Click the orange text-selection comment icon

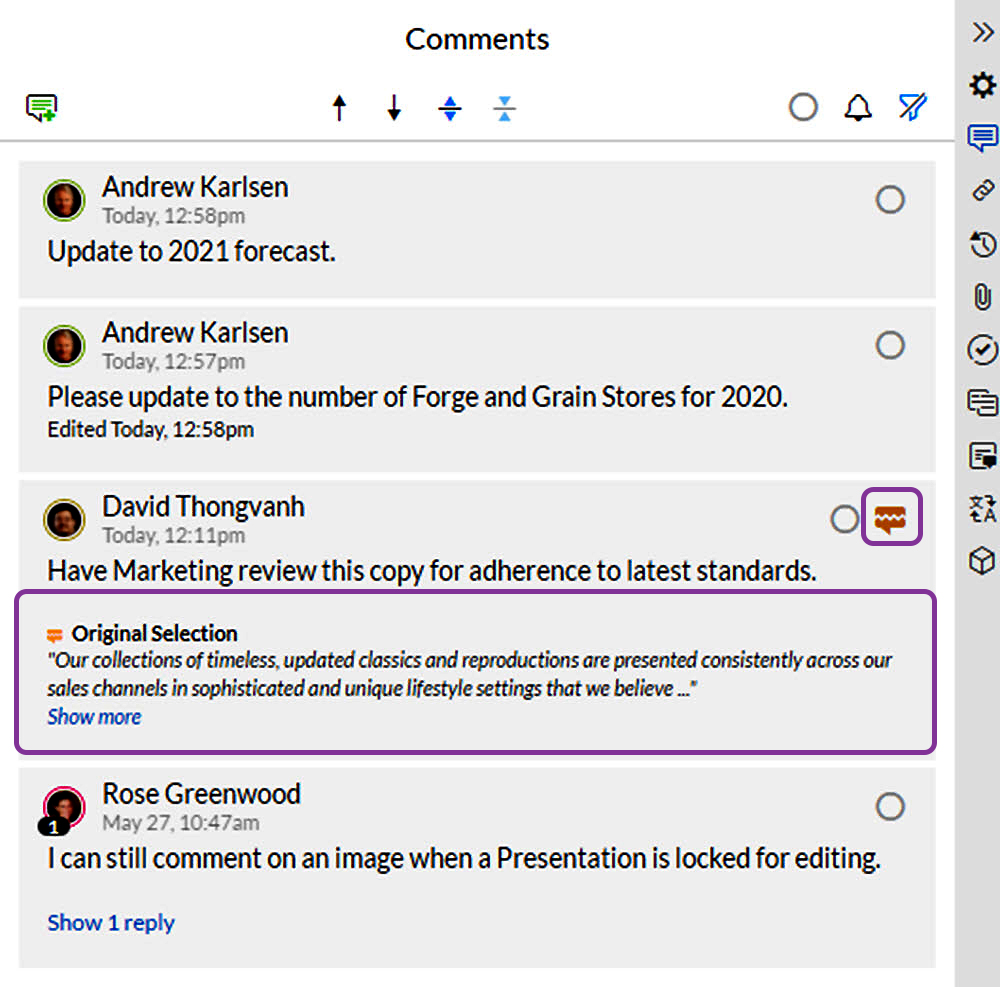click(x=891, y=517)
